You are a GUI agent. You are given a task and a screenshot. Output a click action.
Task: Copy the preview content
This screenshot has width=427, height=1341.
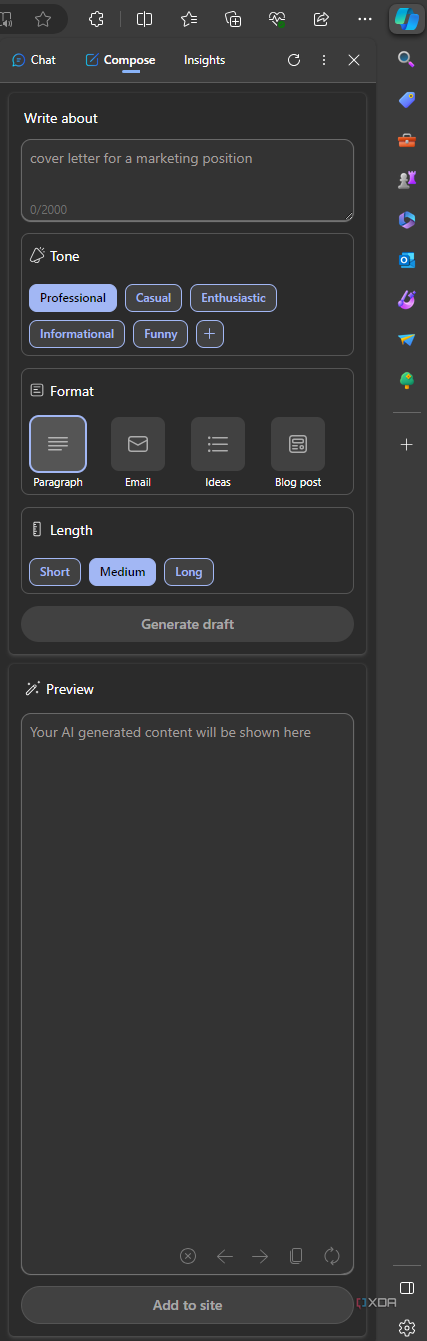tap(296, 1256)
